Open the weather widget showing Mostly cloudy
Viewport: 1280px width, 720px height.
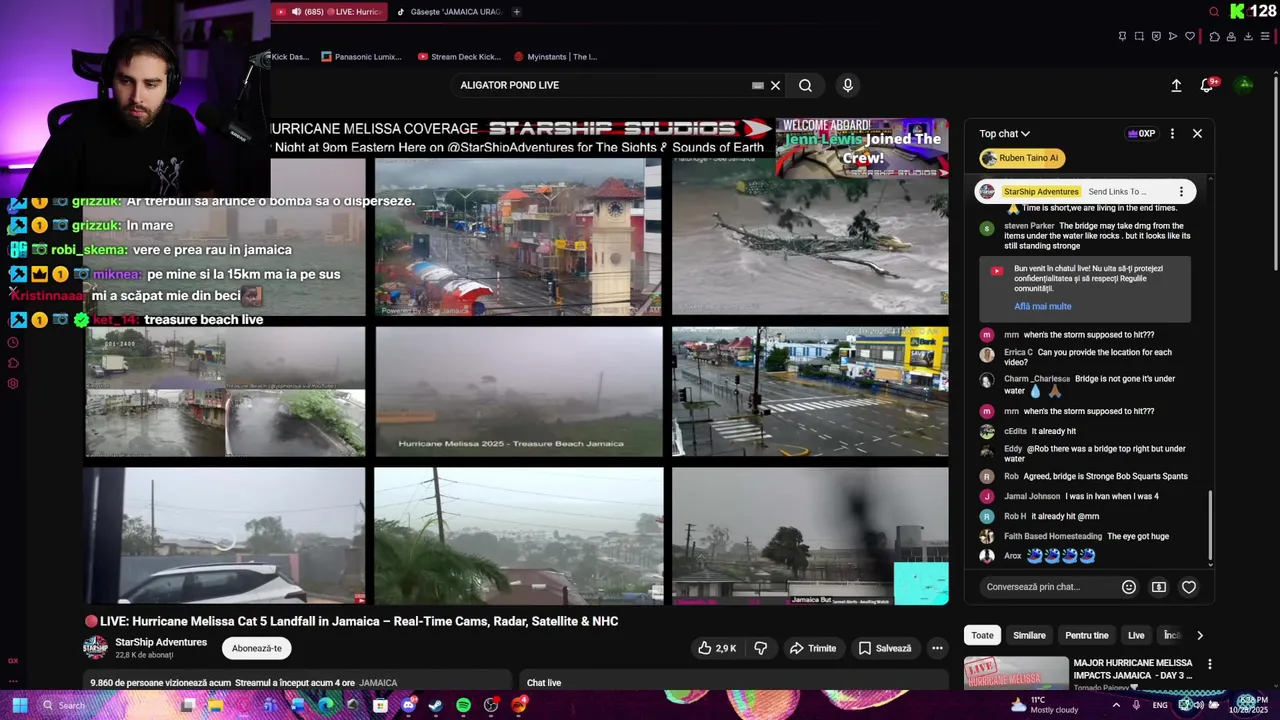[1045, 705]
